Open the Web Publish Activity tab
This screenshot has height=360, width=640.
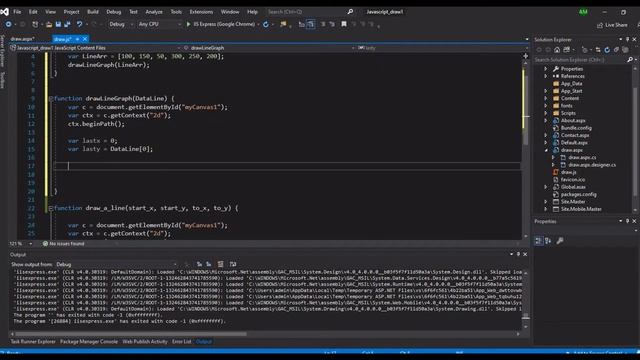[145, 342]
